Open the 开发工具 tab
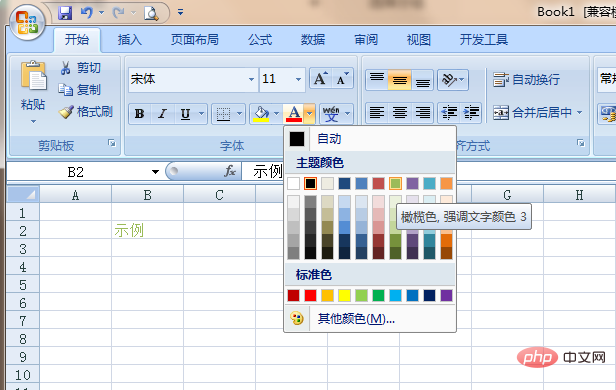 484,40
